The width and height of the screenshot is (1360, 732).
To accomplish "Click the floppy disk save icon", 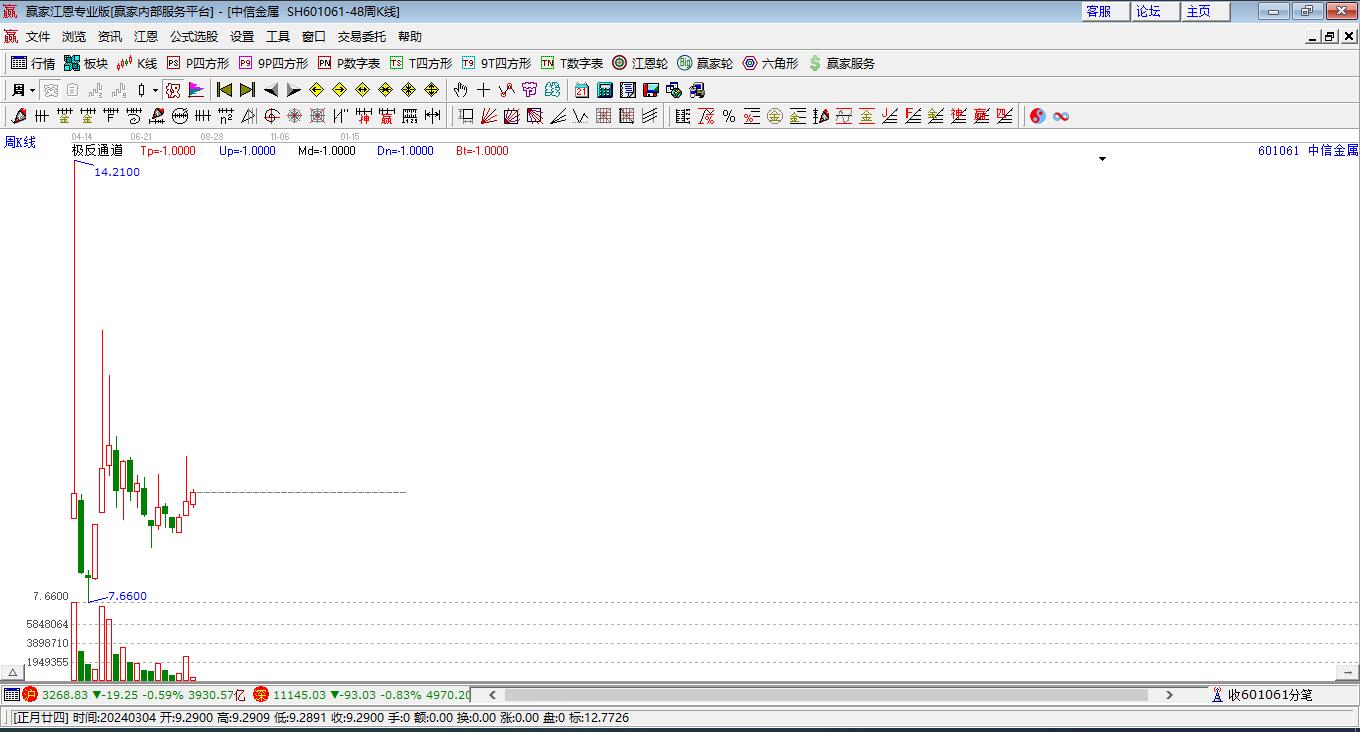I will (651, 90).
